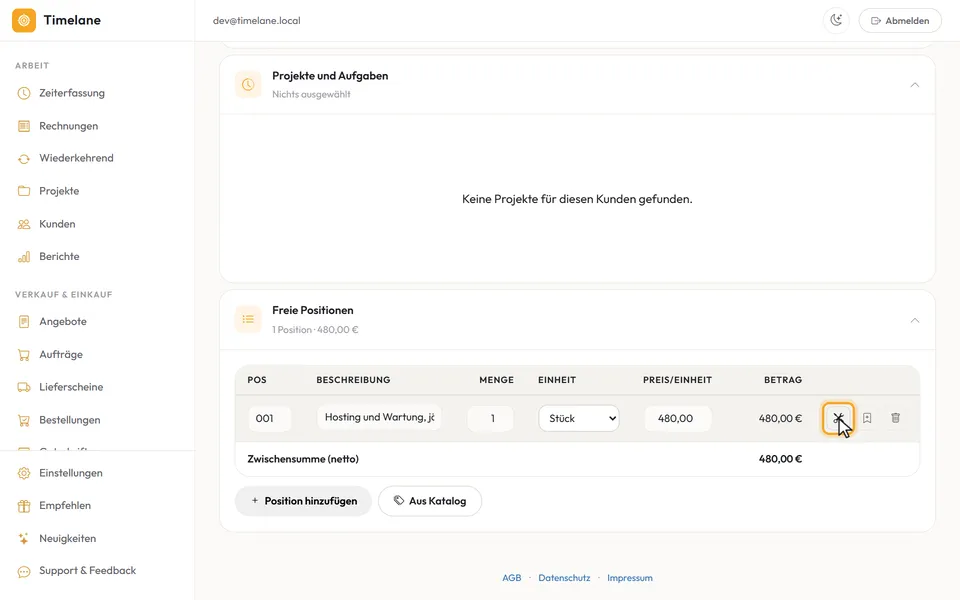The width and height of the screenshot is (960, 600).
Task: Save position to catalog bookmark icon
Action: click(867, 418)
